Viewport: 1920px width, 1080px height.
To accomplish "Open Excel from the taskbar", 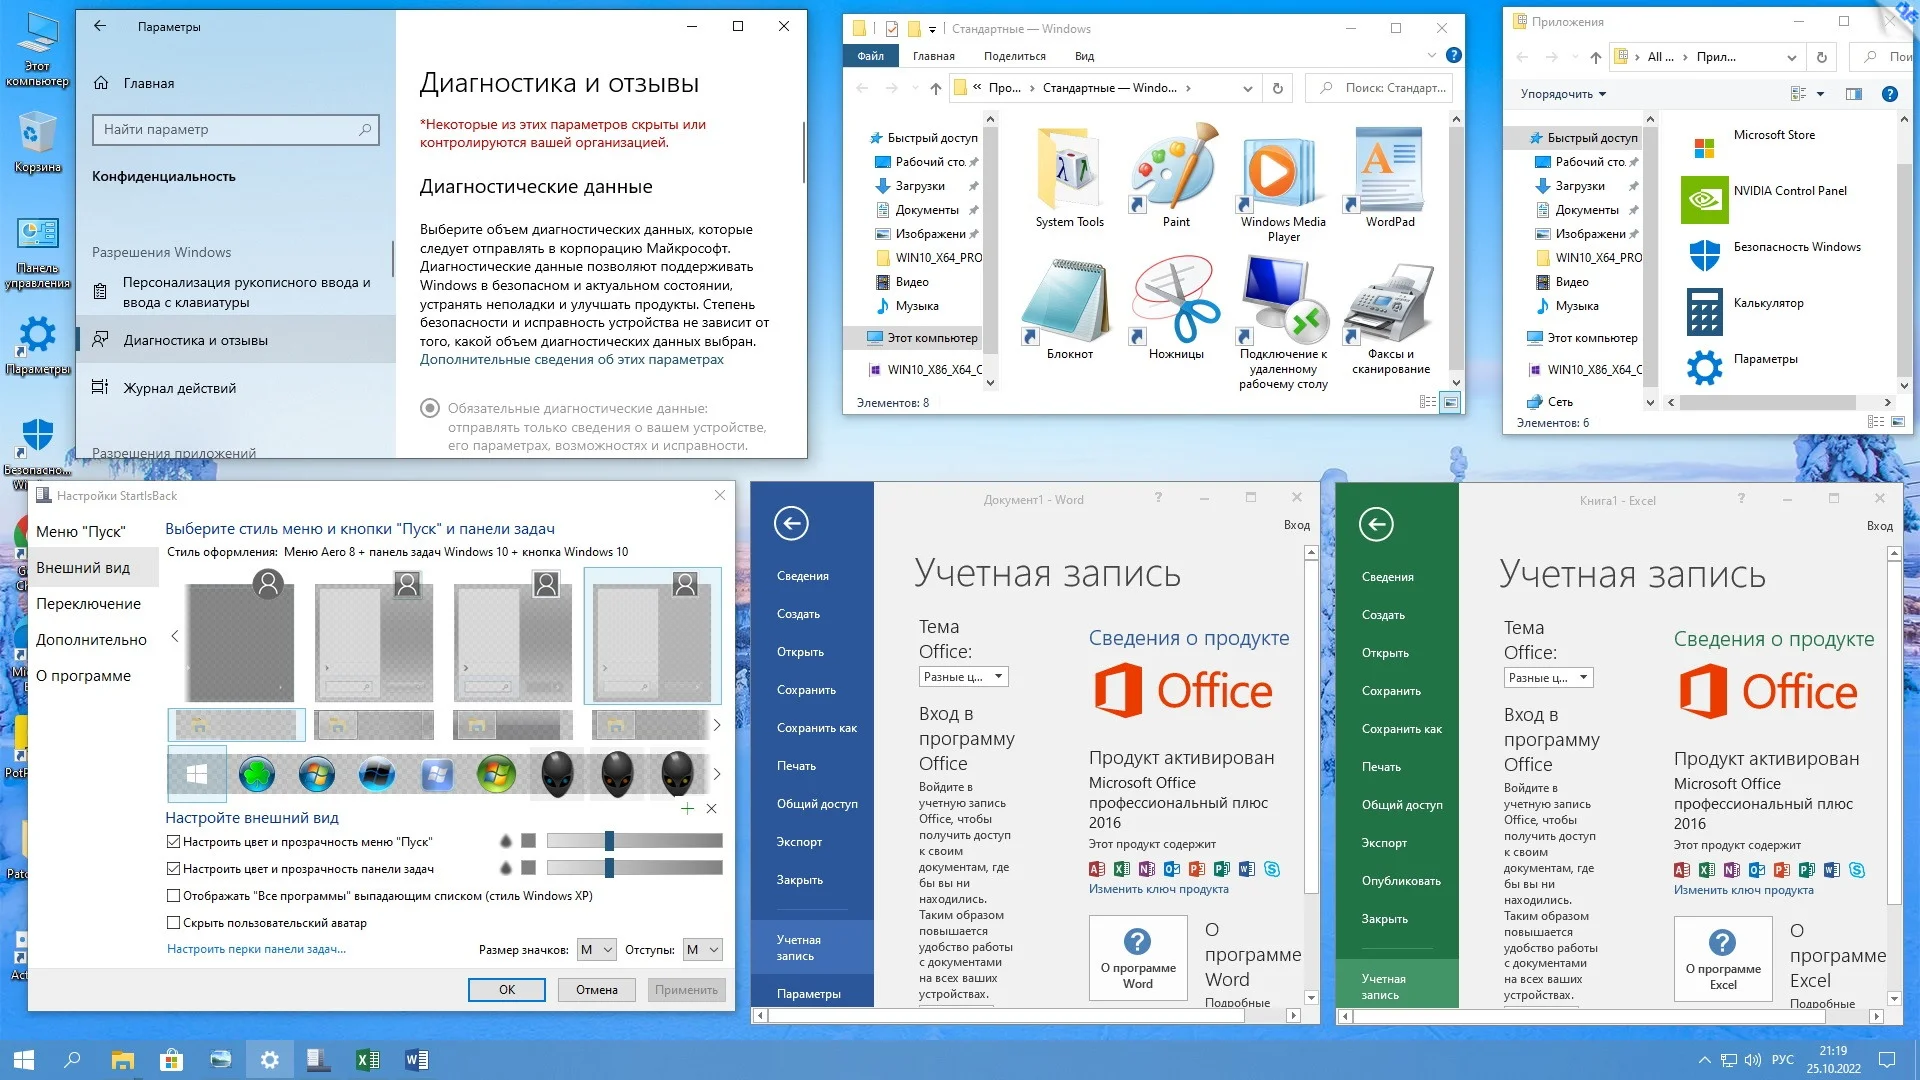I will coord(367,1060).
